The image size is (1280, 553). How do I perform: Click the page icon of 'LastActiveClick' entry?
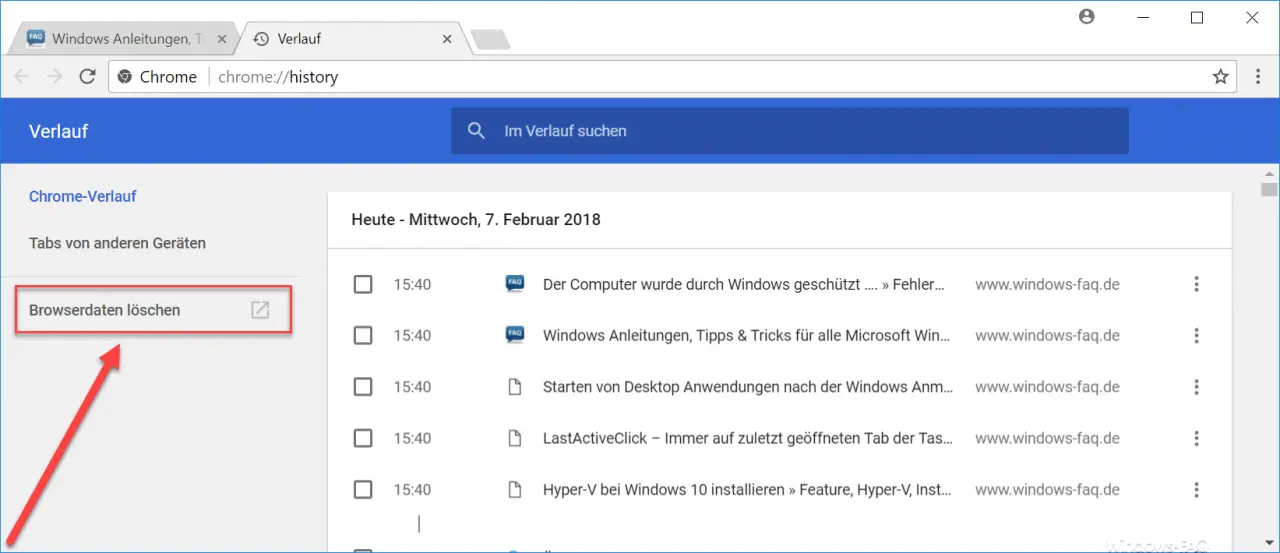coord(515,438)
